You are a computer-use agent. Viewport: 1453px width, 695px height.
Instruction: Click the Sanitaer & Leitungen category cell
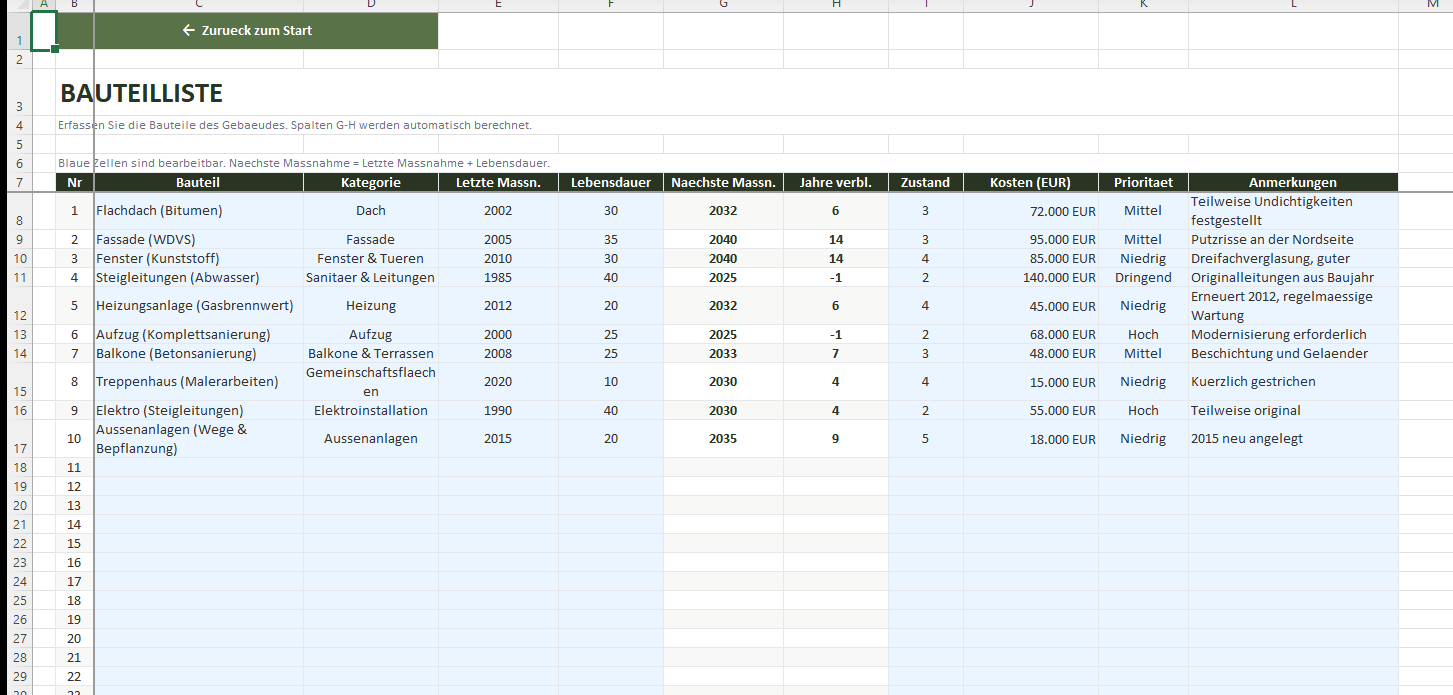click(x=370, y=278)
